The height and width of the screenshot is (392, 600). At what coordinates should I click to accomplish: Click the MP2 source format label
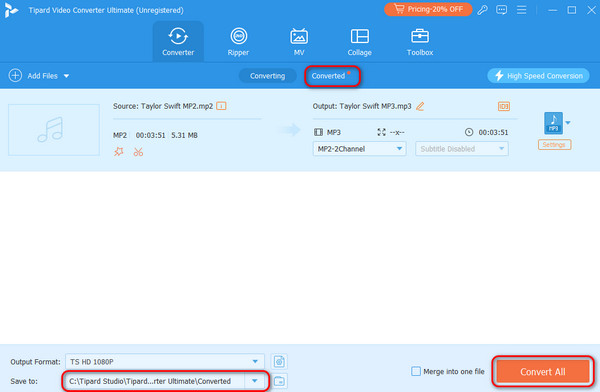click(x=120, y=135)
